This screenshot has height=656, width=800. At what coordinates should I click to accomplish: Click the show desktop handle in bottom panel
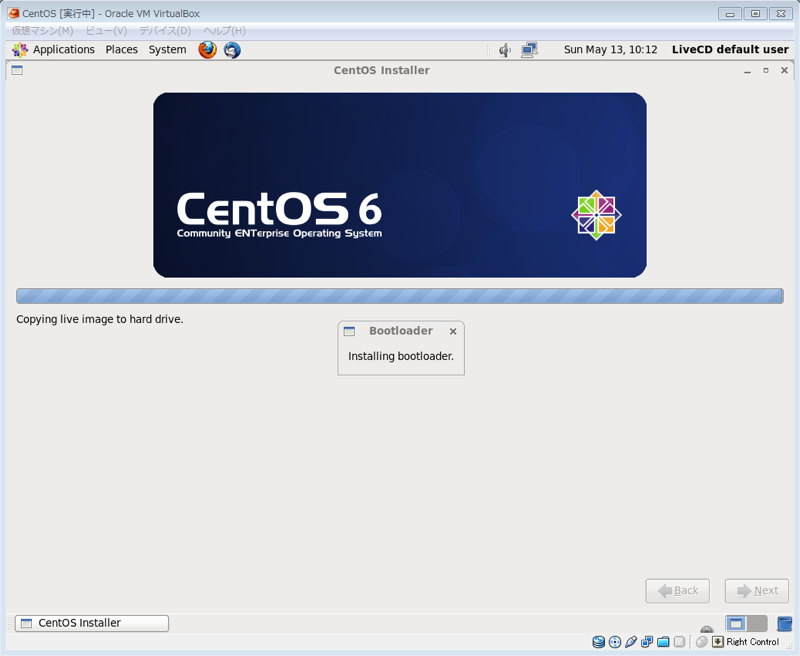pyautogui.click(x=10, y=623)
